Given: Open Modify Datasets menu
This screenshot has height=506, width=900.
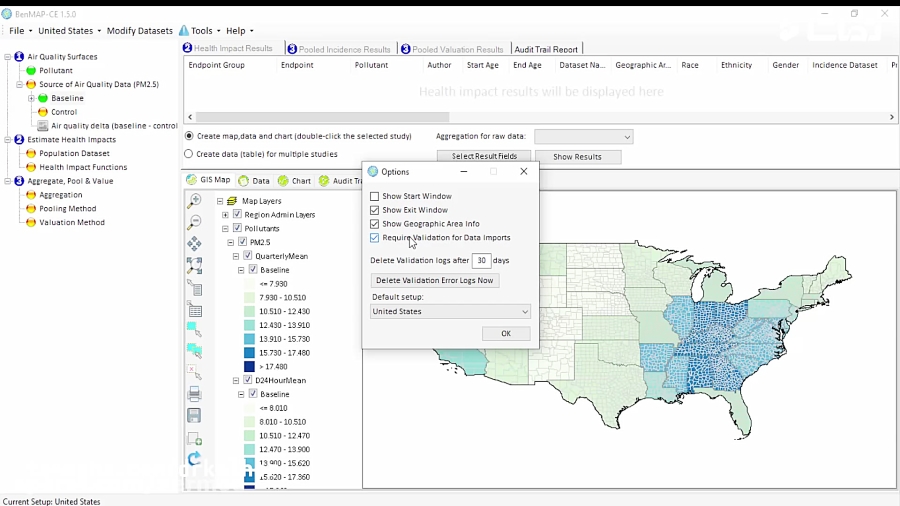Looking at the screenshot, I should (139, 30).
